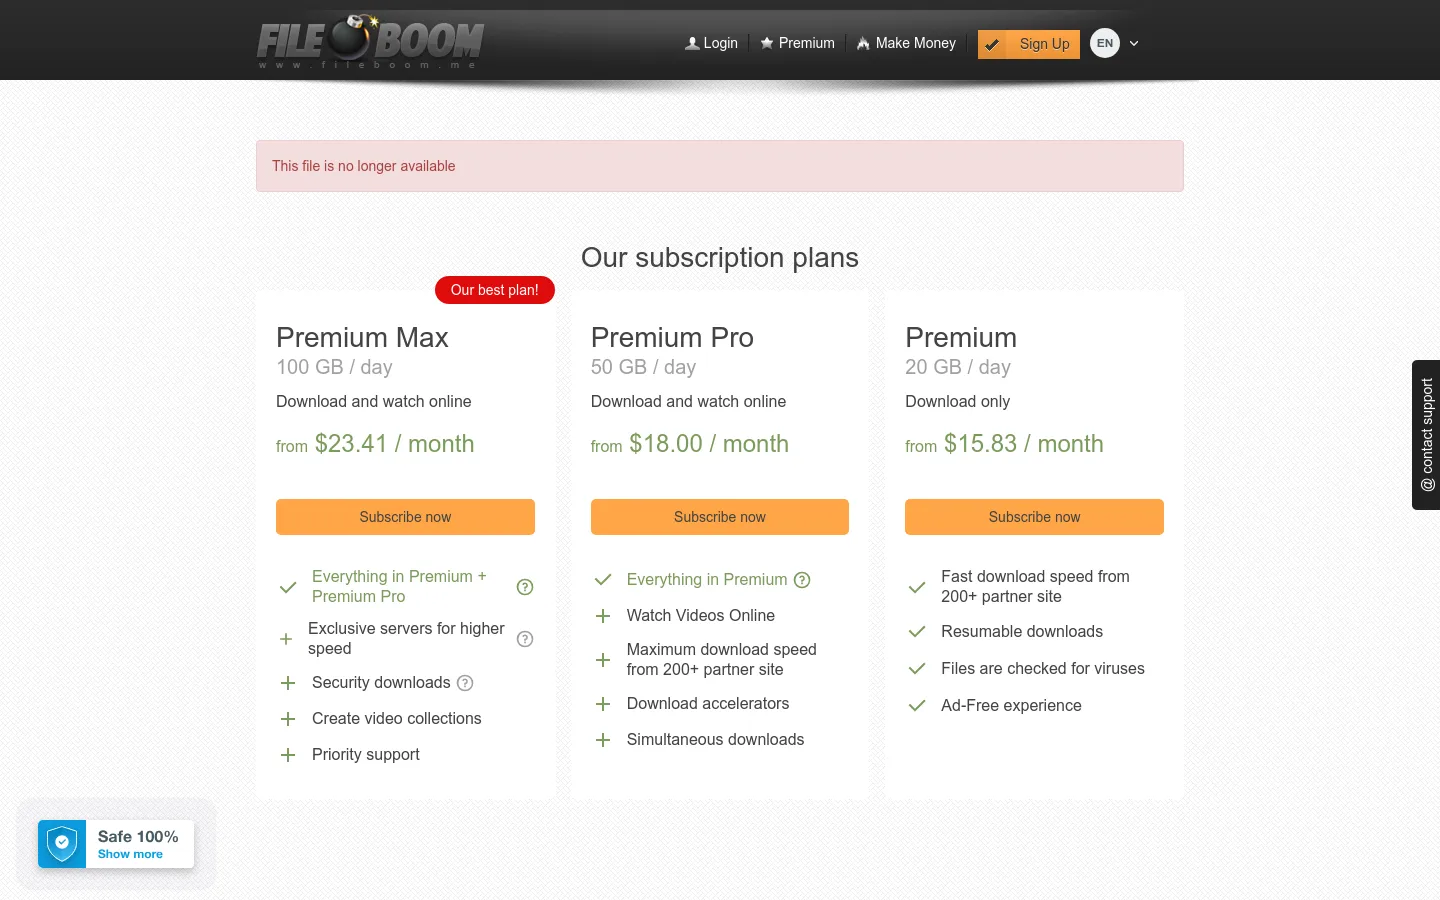
Task: Open the Premium menu item
Action: pos(797,43)
